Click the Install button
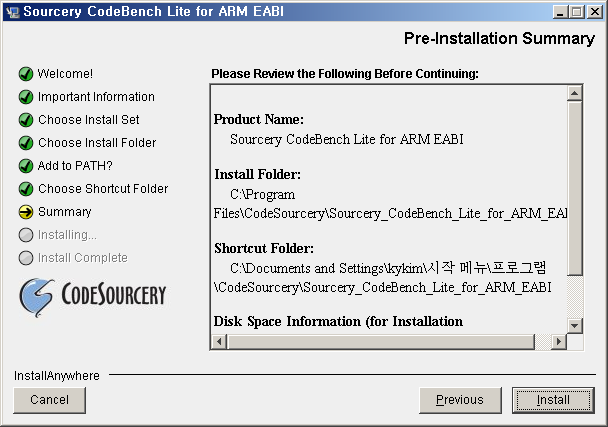608x427 pixels. click(x=553, y=400)
